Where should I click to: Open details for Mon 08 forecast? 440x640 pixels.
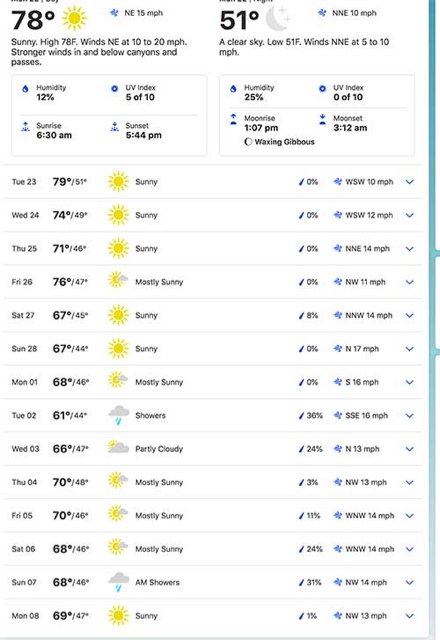tap(410, 616)
